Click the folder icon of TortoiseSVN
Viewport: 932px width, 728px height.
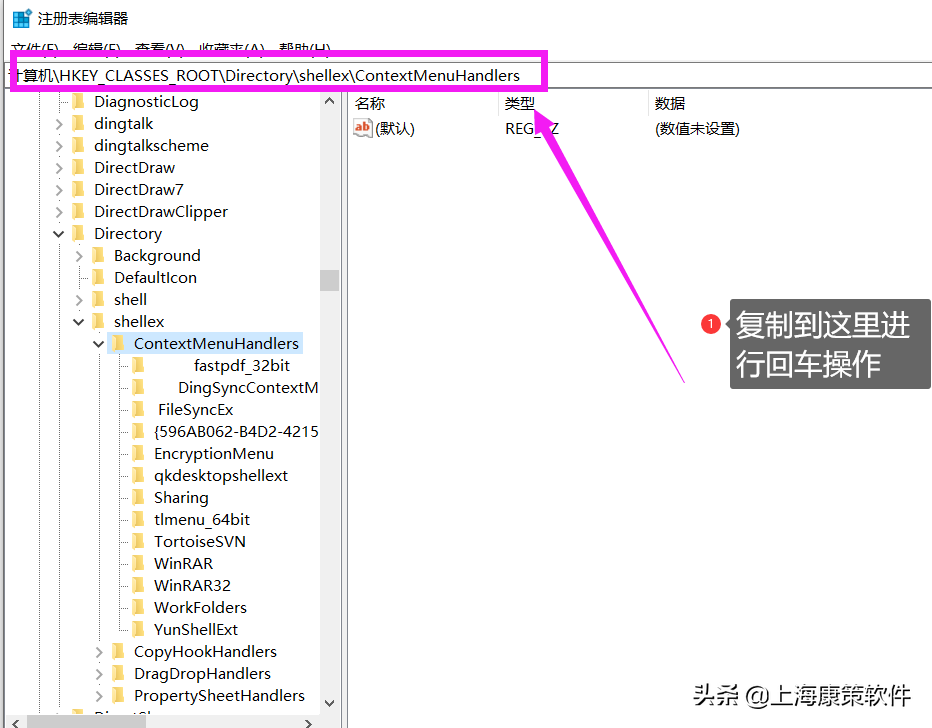coord(138,541)
